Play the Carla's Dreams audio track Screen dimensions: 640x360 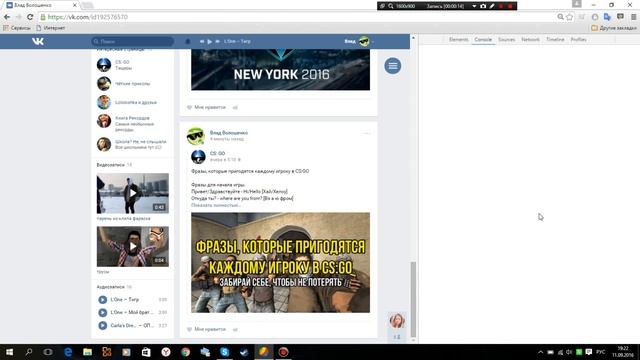pyautogui.click(x=103, y=325)
